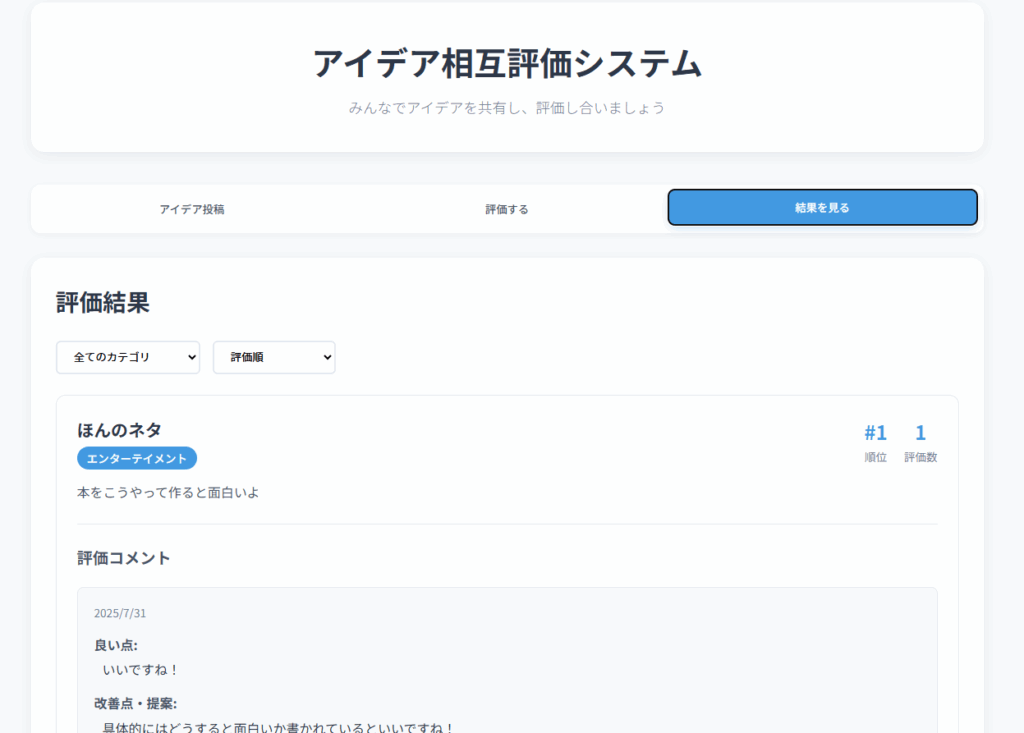The width and height of the screenshot is (1024, 733).
Task: Open the アイデア投稿 tab
Action: 192,209
